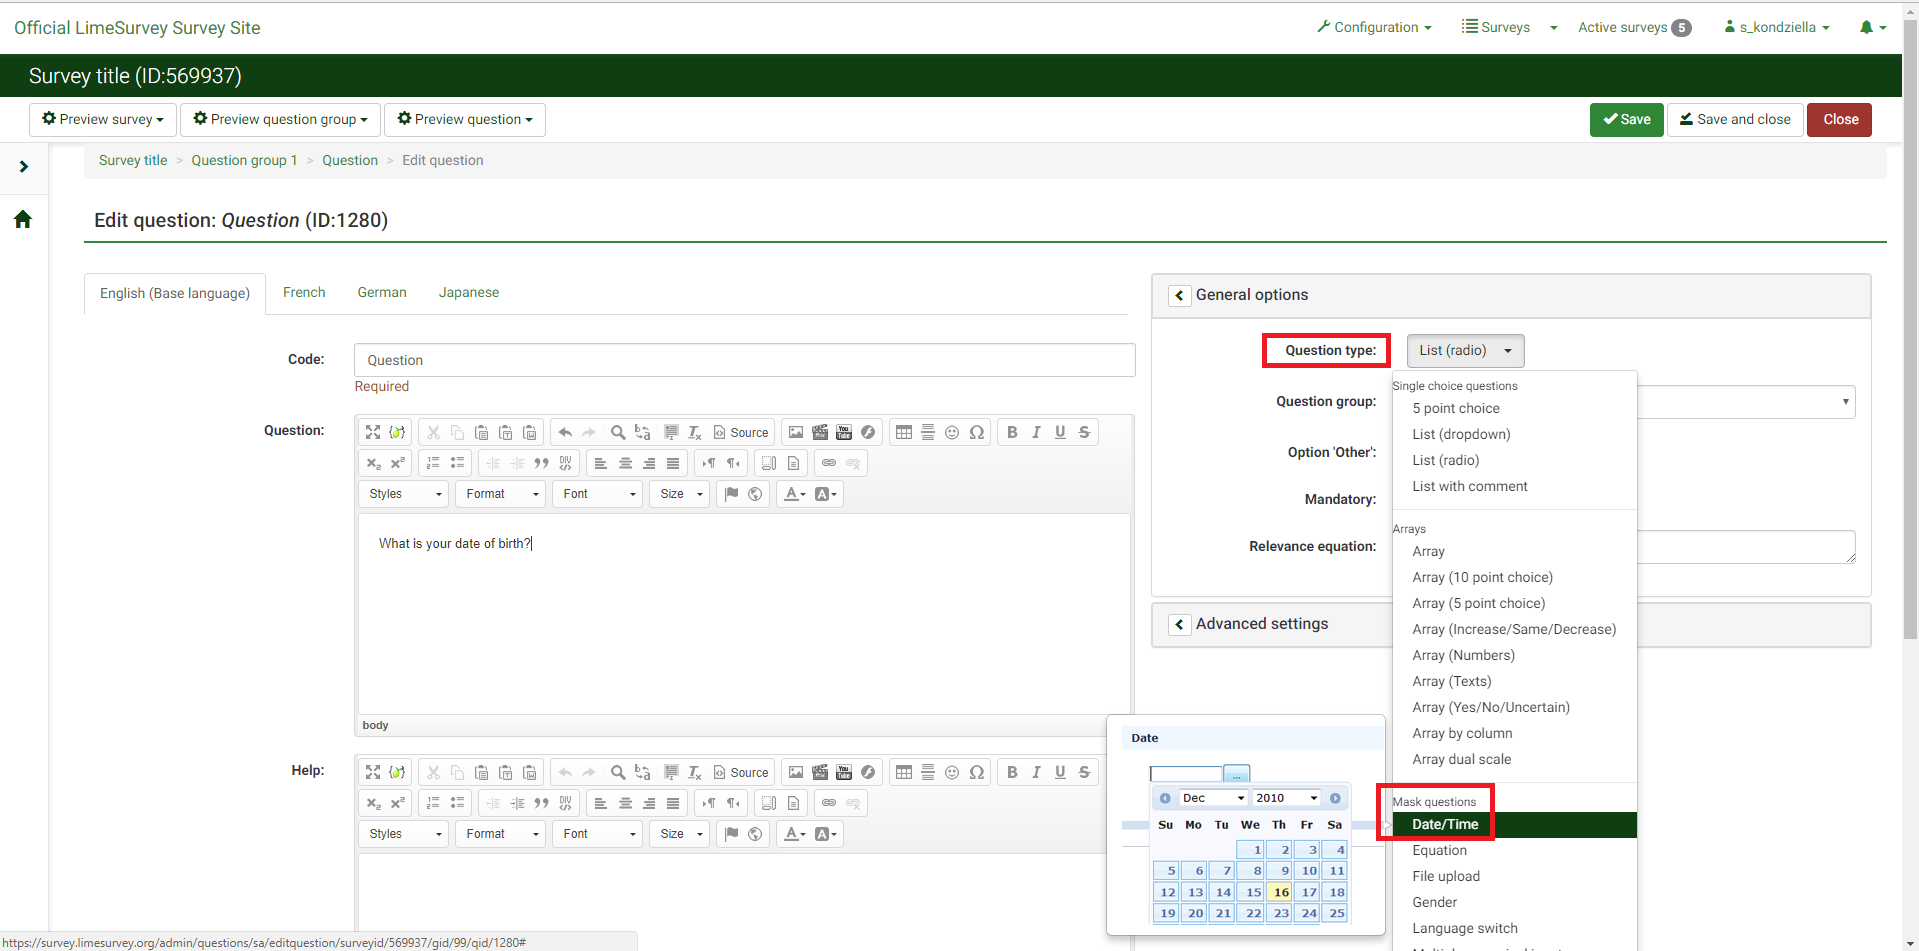Click into the Code input field
Viewport: 1919px width, 951px height.
[x=744, y=360]
